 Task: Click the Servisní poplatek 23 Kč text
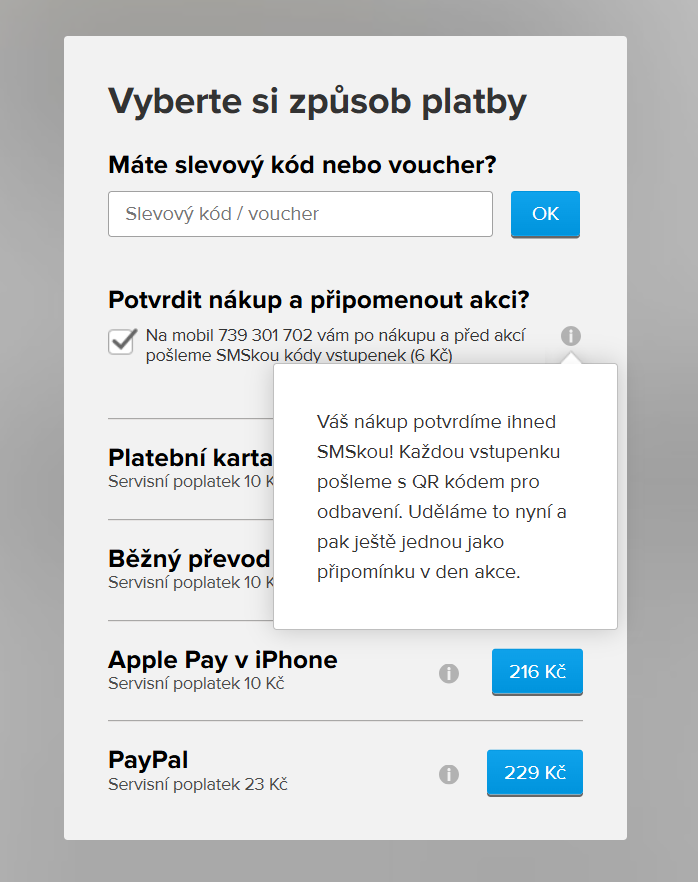point(197,785)
